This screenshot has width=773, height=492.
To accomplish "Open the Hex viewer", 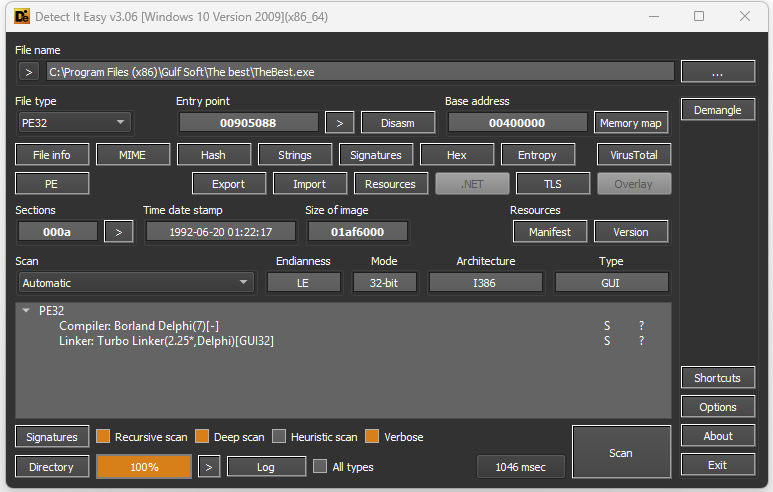I will coord(457,155).
